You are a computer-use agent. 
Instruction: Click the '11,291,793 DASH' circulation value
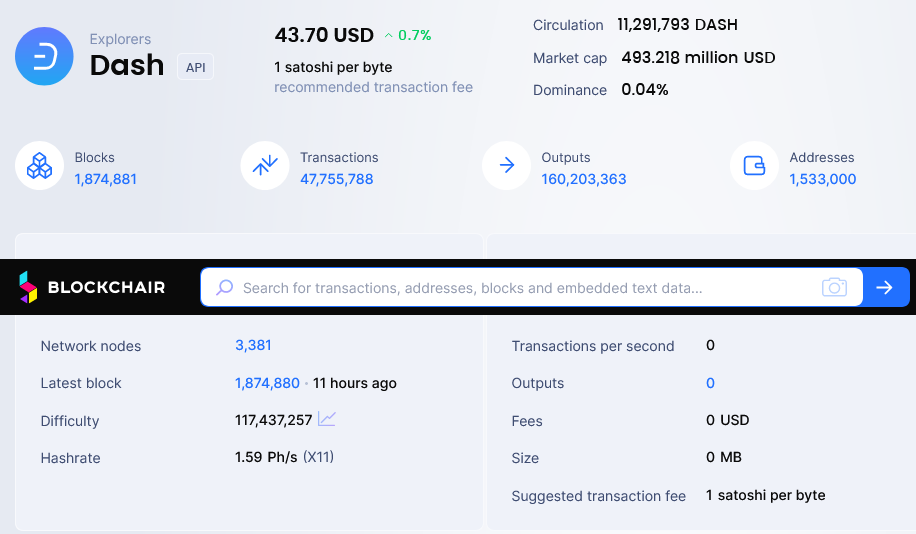pyautogui.click(x=678, y=25)
